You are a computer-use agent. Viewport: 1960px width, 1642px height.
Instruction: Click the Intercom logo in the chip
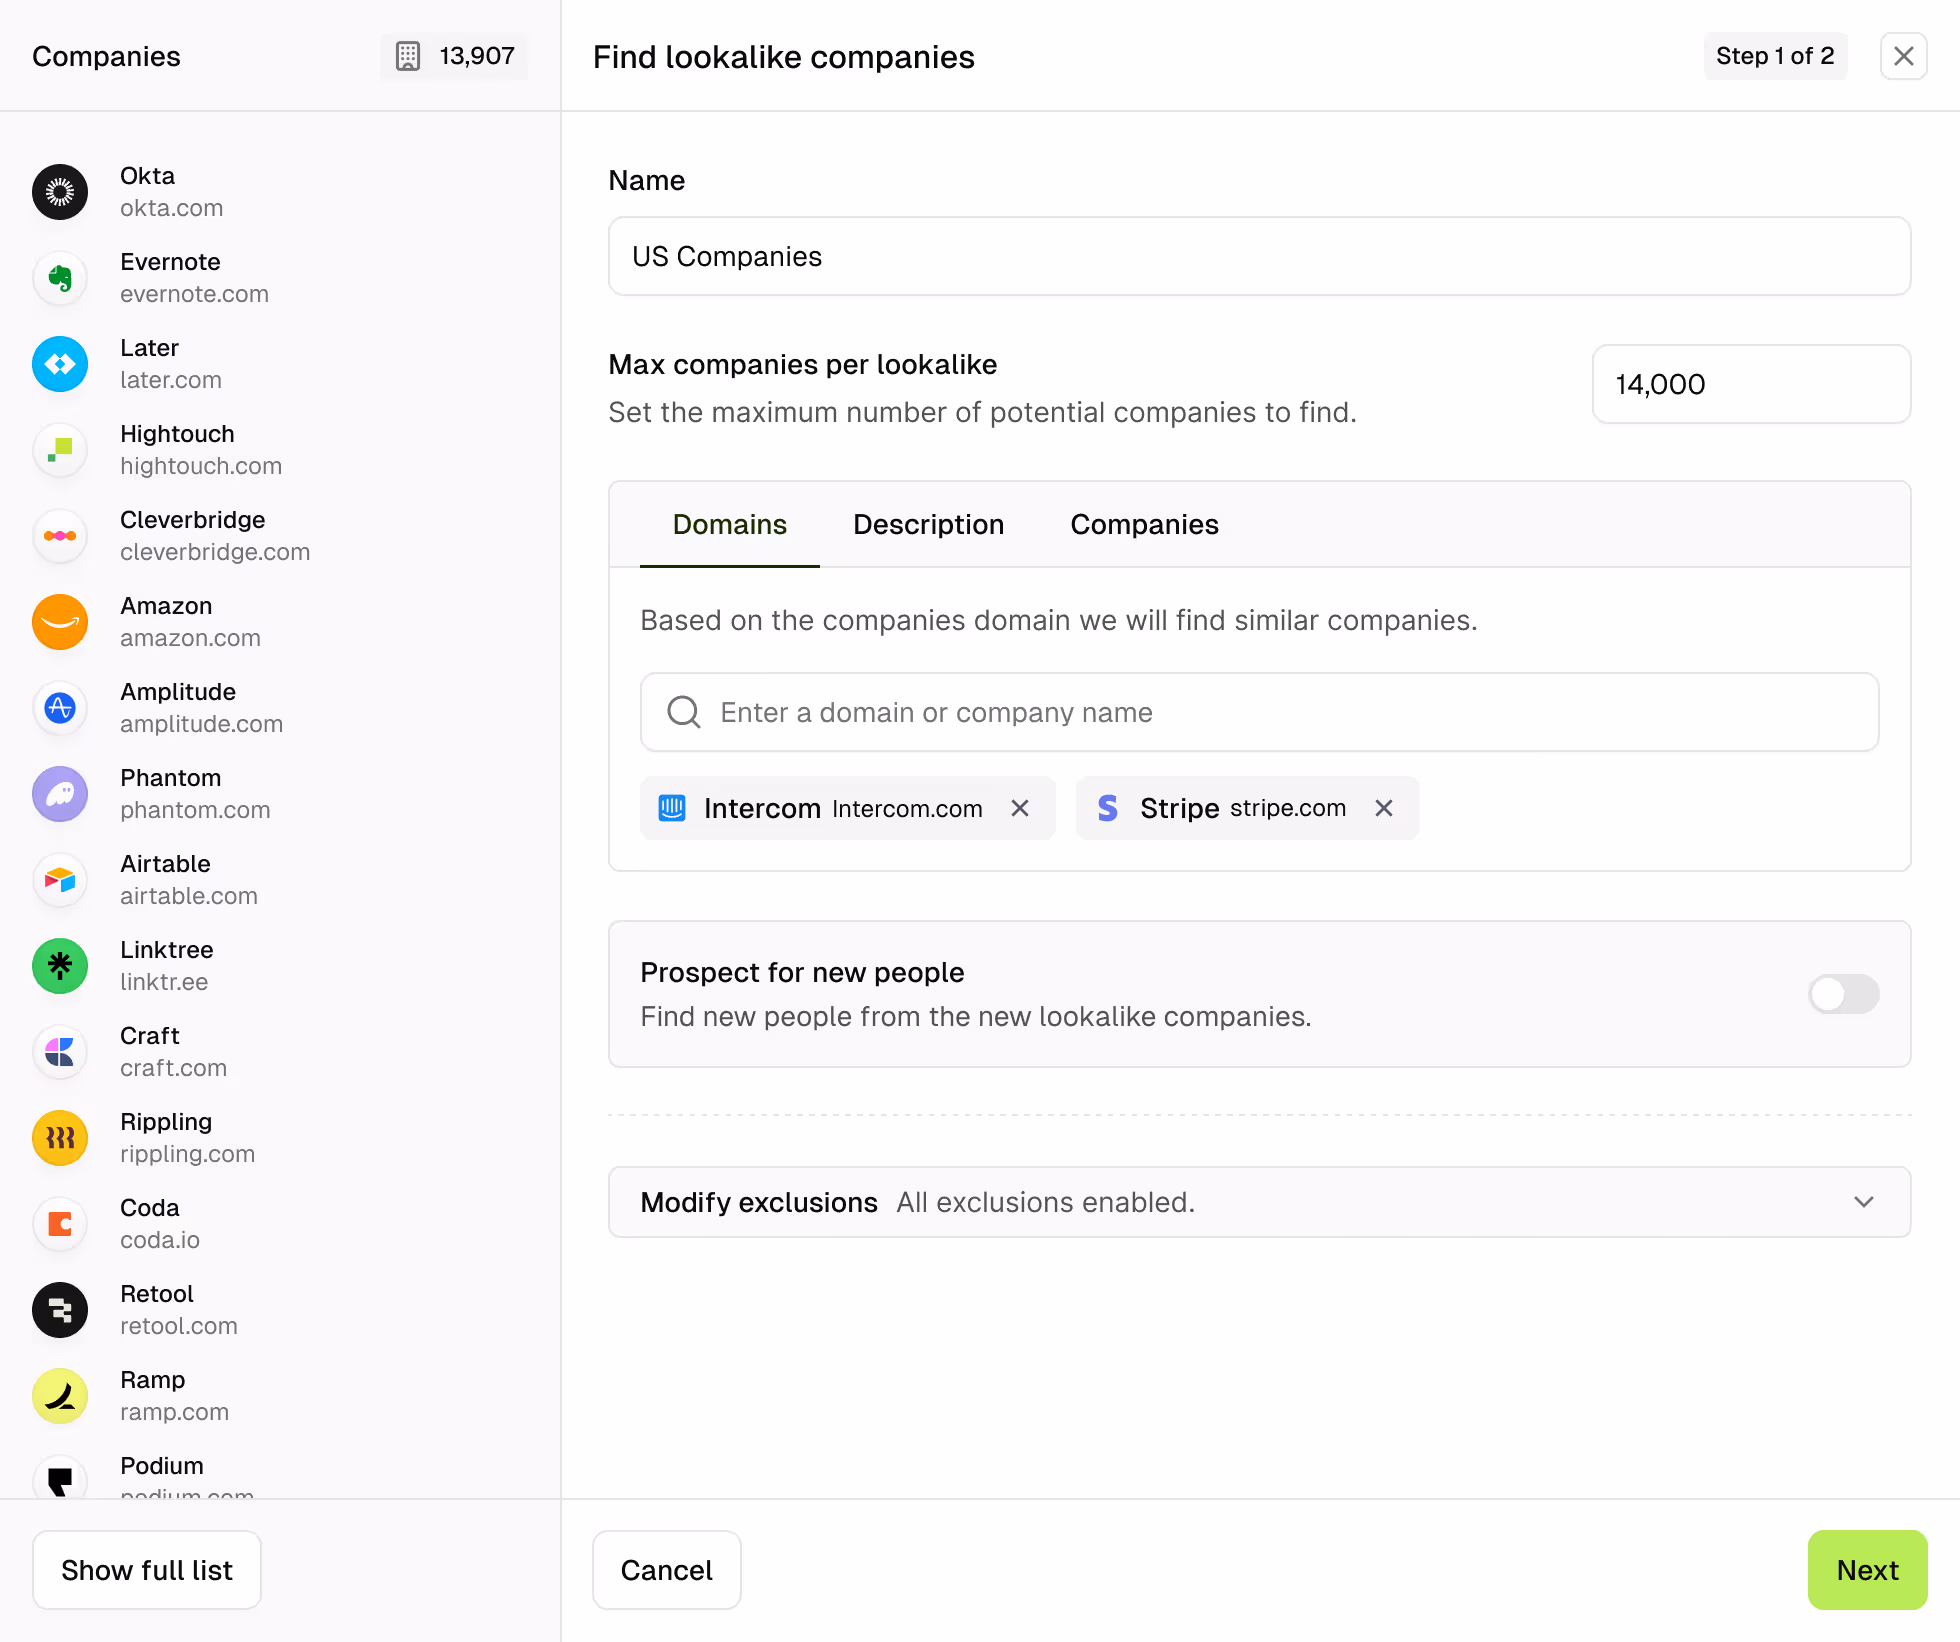point(672,808)
